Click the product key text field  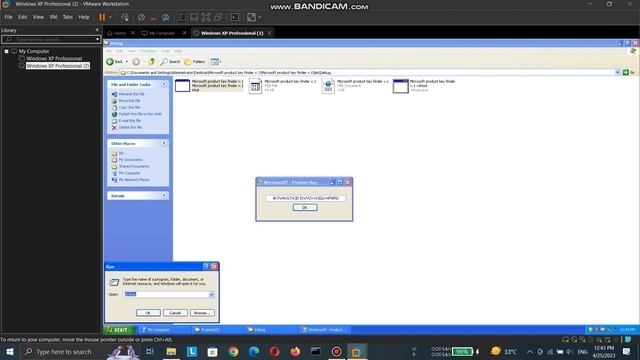[x=305, y=198]
